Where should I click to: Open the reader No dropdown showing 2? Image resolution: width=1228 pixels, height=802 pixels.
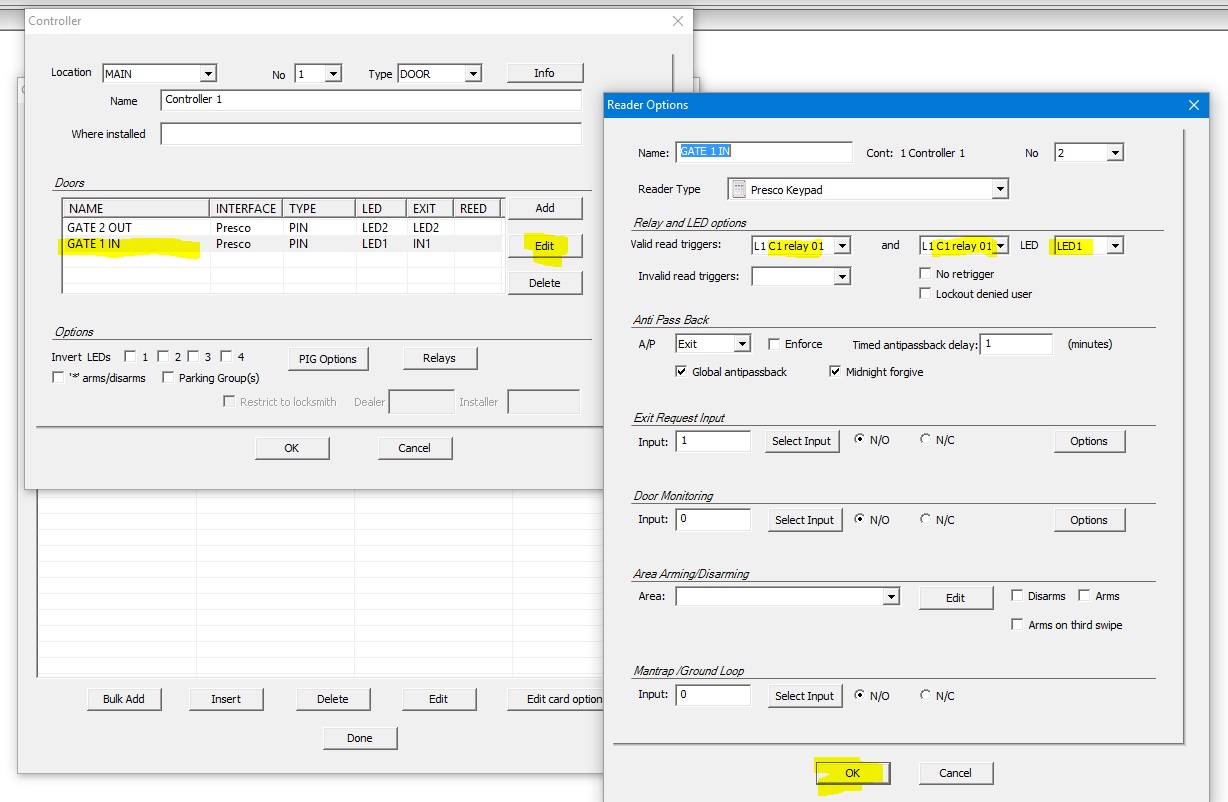(x=1115, y=153)
